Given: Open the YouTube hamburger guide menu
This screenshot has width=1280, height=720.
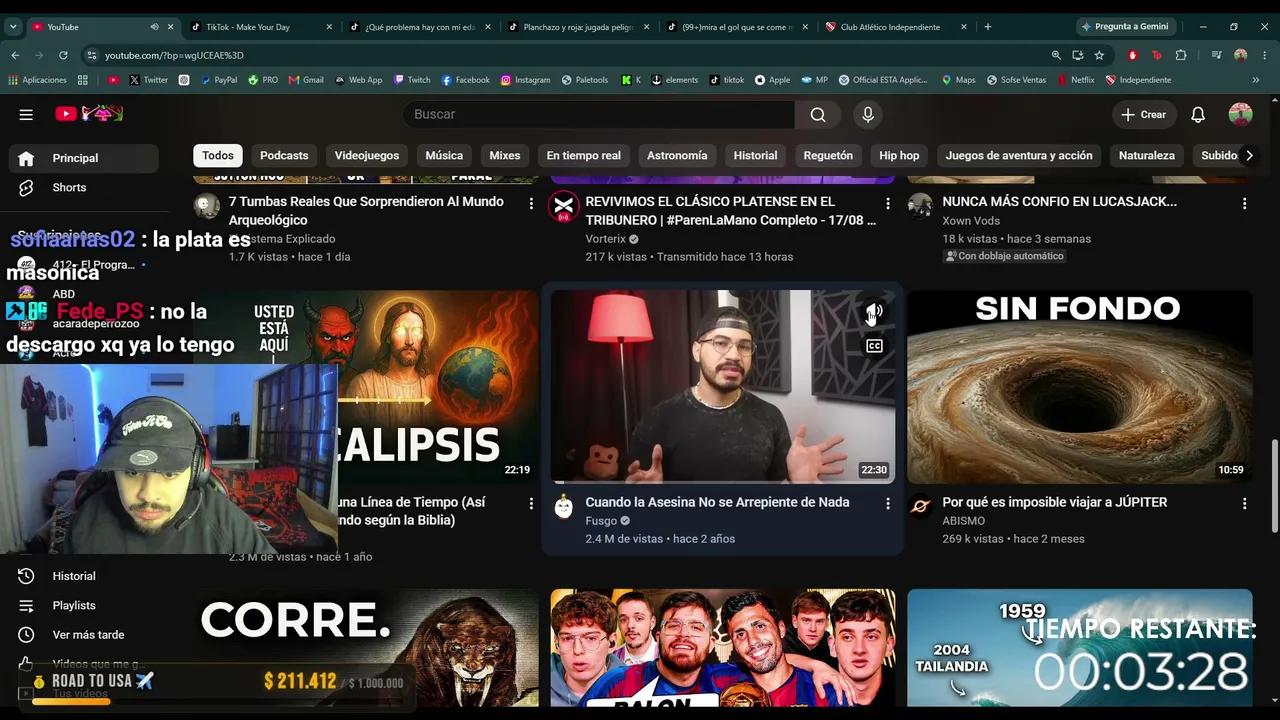Looking at the screenshot, I should [x=26, y=114].
